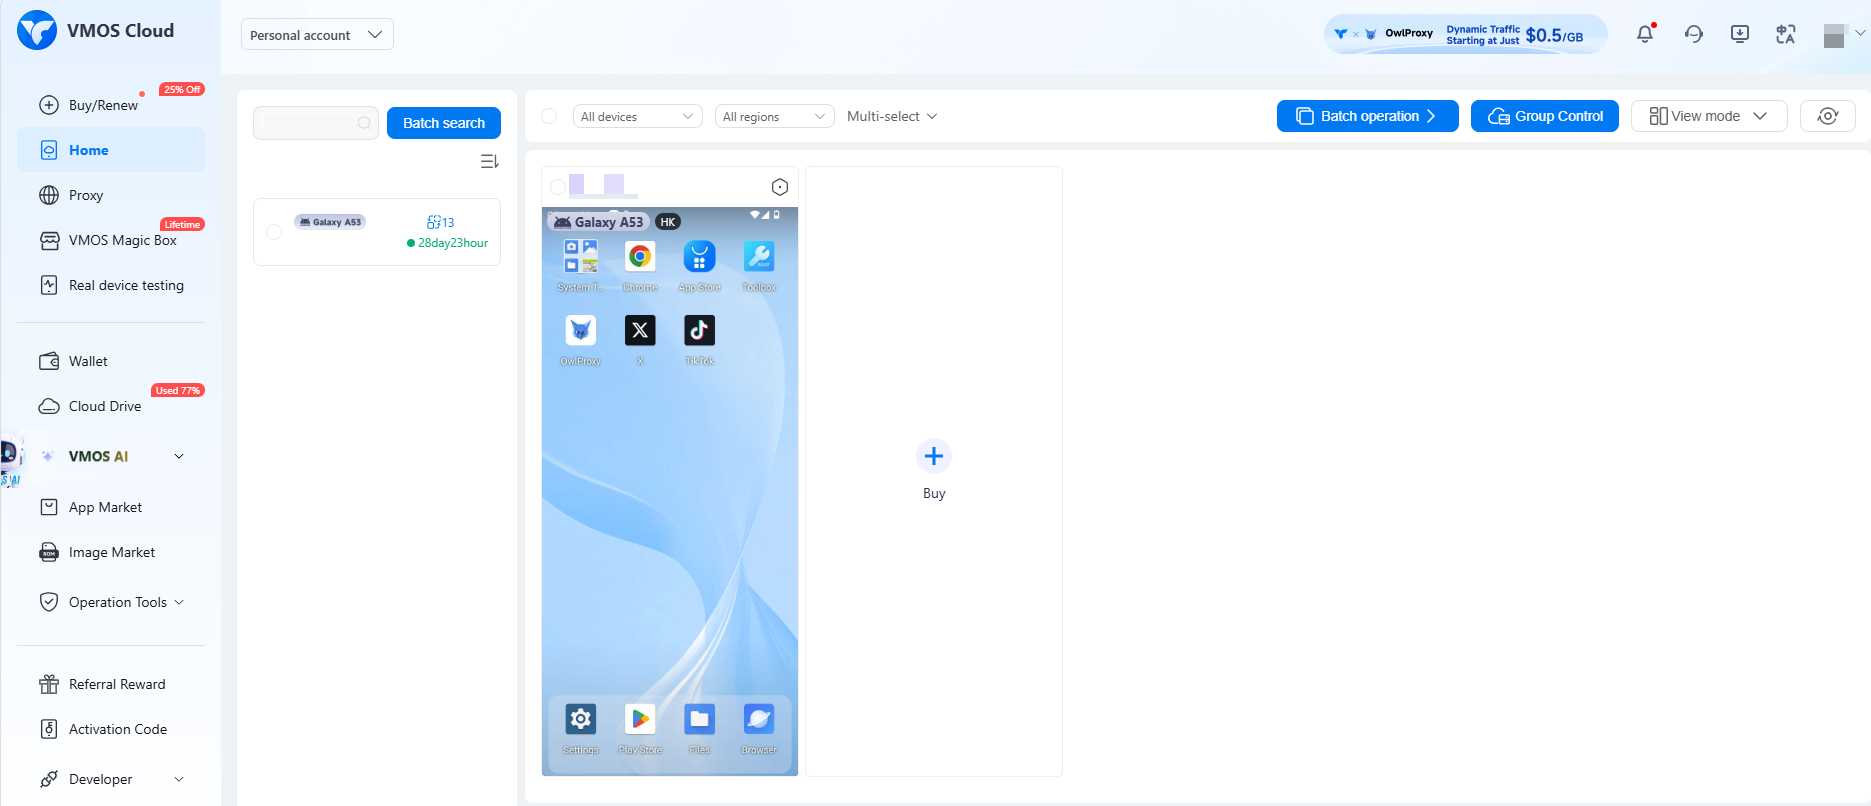Click the Batch search button
This screenshot has width=1871, height=806.
443,123
